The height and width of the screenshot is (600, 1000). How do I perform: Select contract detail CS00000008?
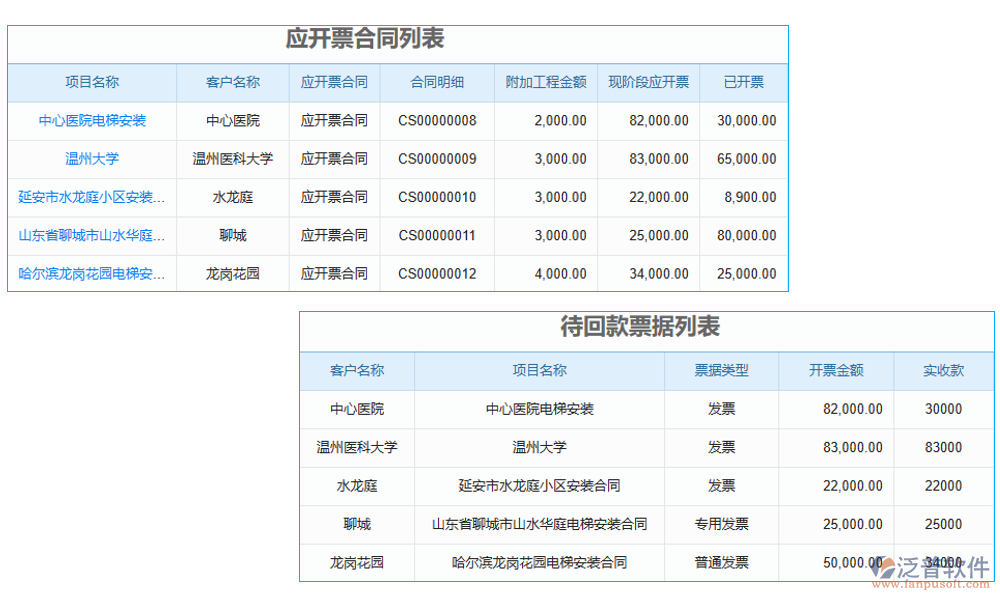tap(437, 120)
